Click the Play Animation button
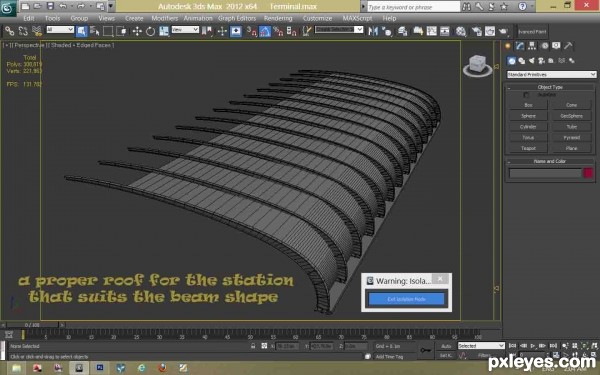The height and width of the screenshot is (375, 600). point(533,346)
